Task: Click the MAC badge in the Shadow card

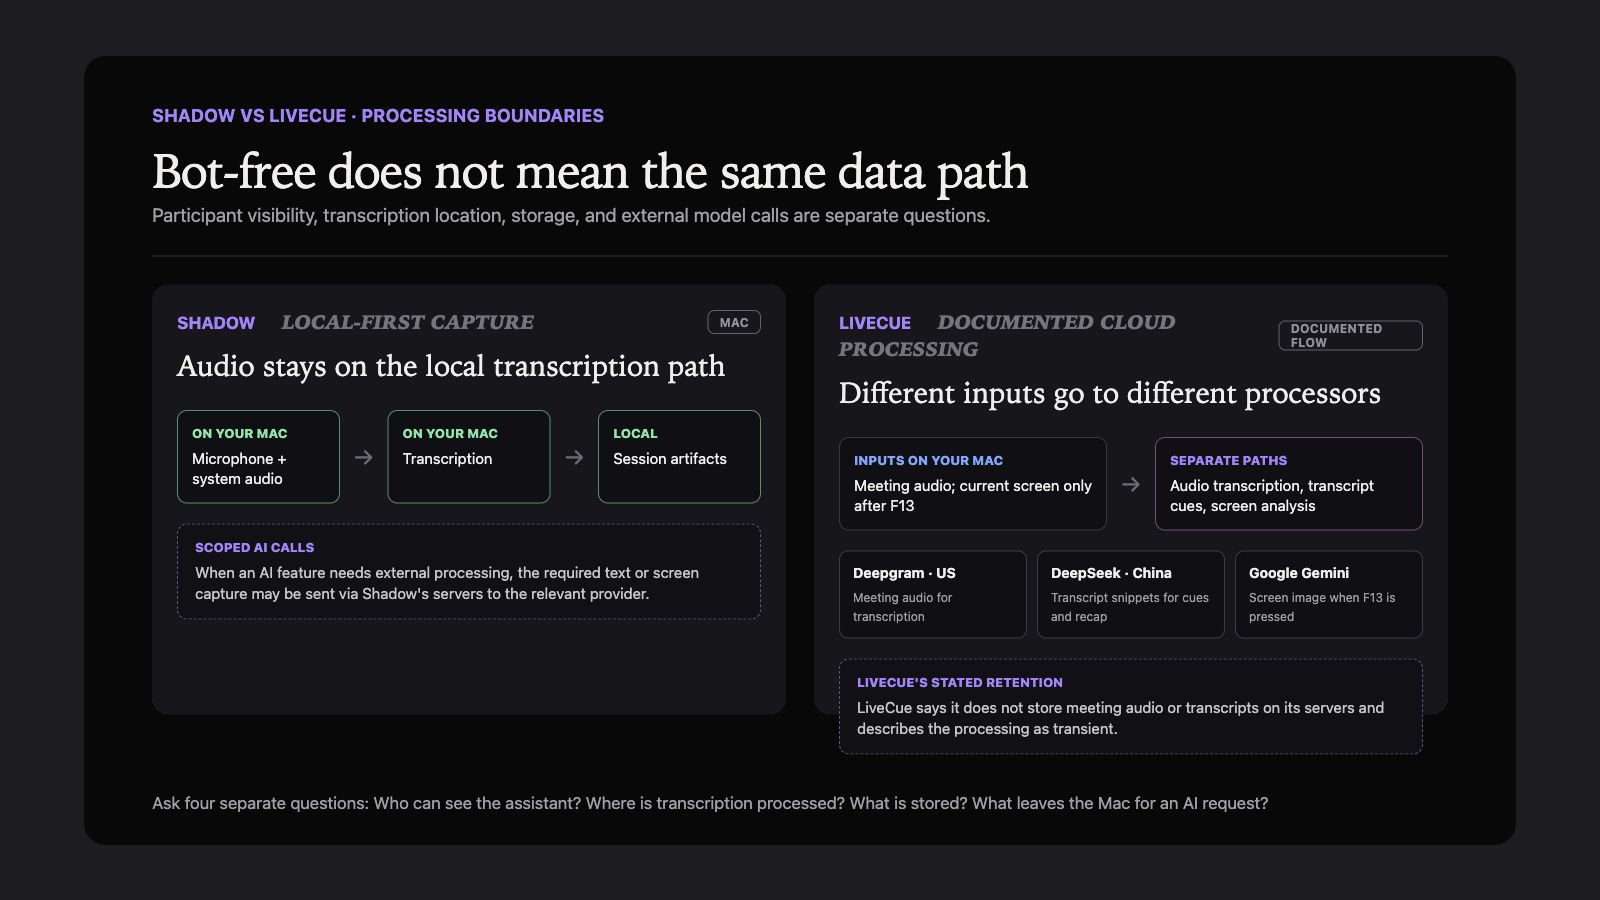Action: tap(734, 322)
